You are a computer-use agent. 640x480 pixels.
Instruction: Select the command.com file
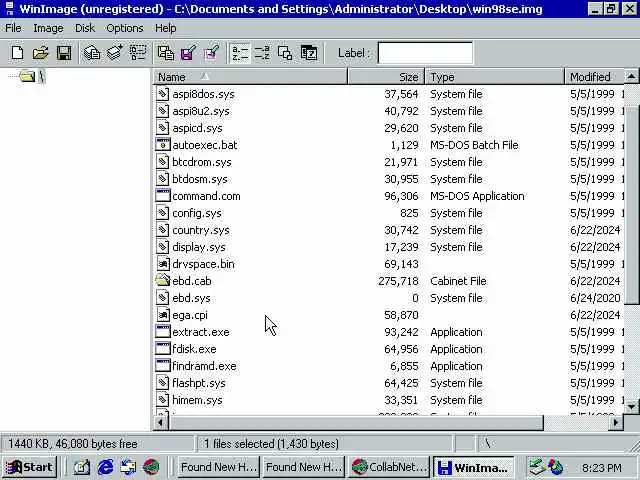[206, 196]
